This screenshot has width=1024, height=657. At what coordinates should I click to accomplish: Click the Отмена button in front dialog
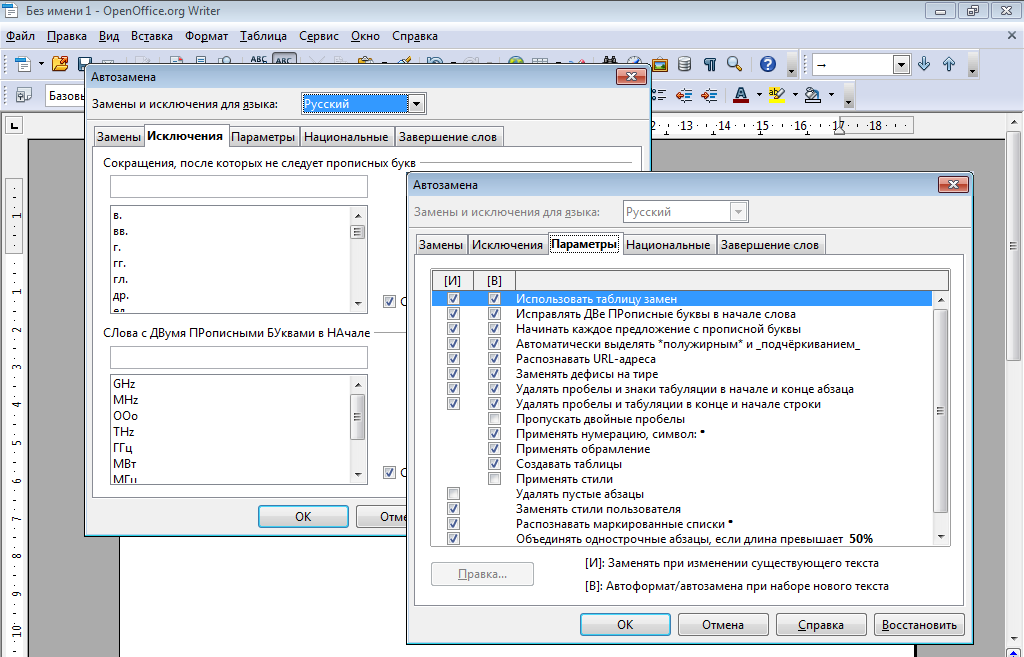722,625
